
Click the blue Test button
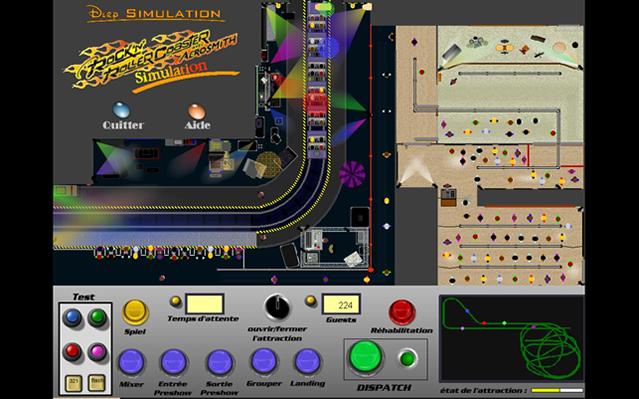click(x=72, y=317)
